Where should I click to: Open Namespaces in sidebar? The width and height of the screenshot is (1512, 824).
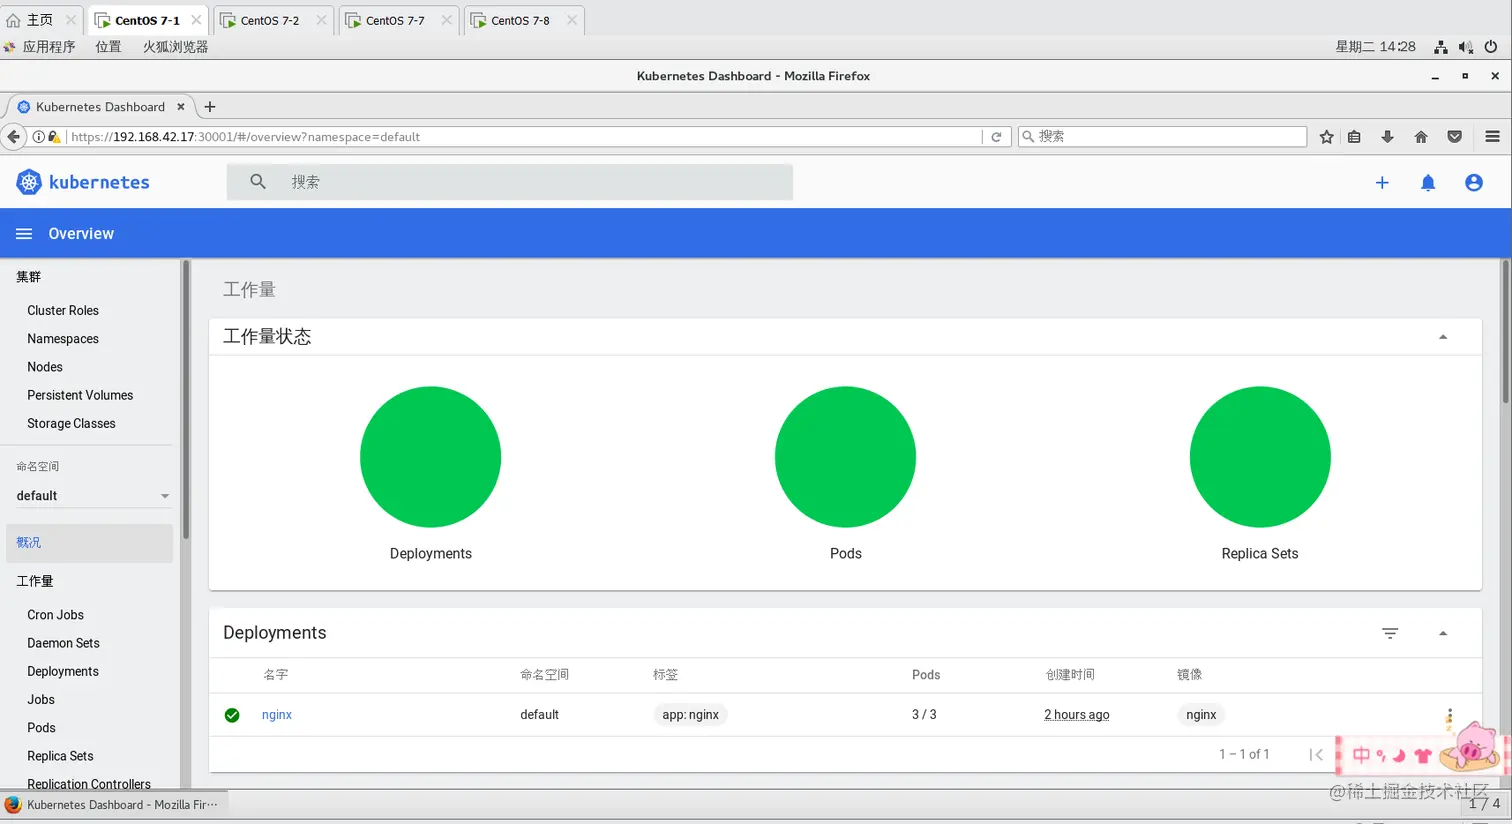tap(63, 339)
